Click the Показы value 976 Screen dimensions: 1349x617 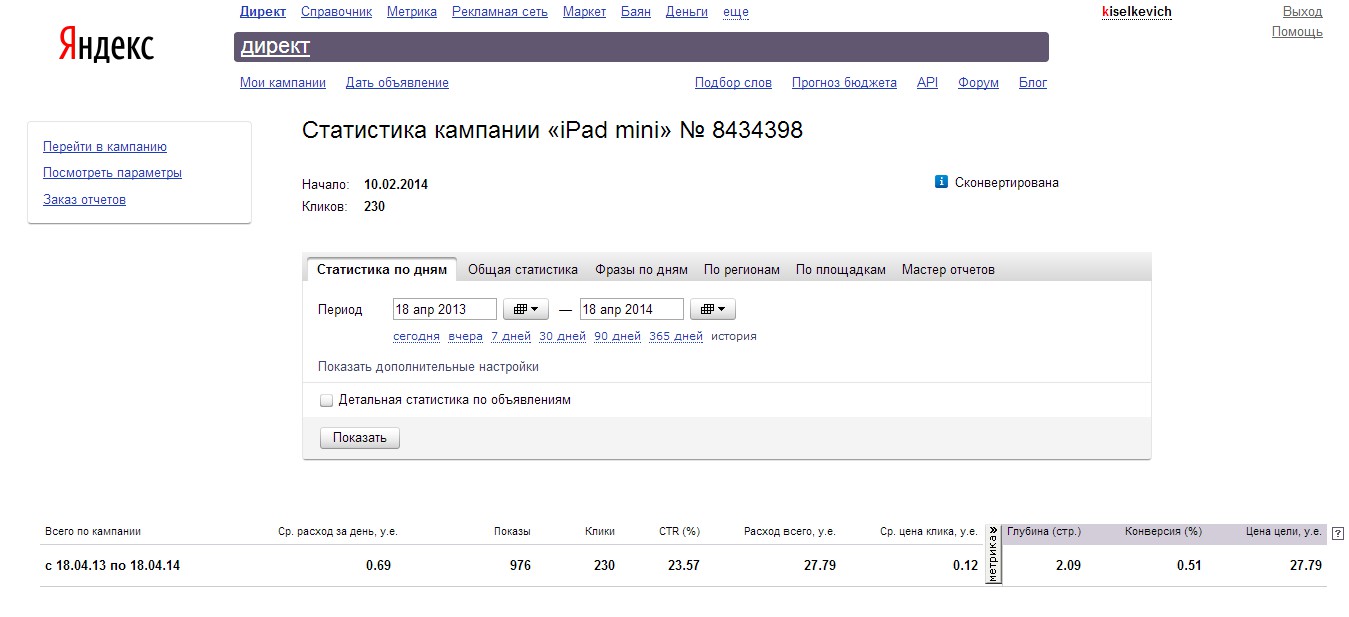[x=519, y=566]
